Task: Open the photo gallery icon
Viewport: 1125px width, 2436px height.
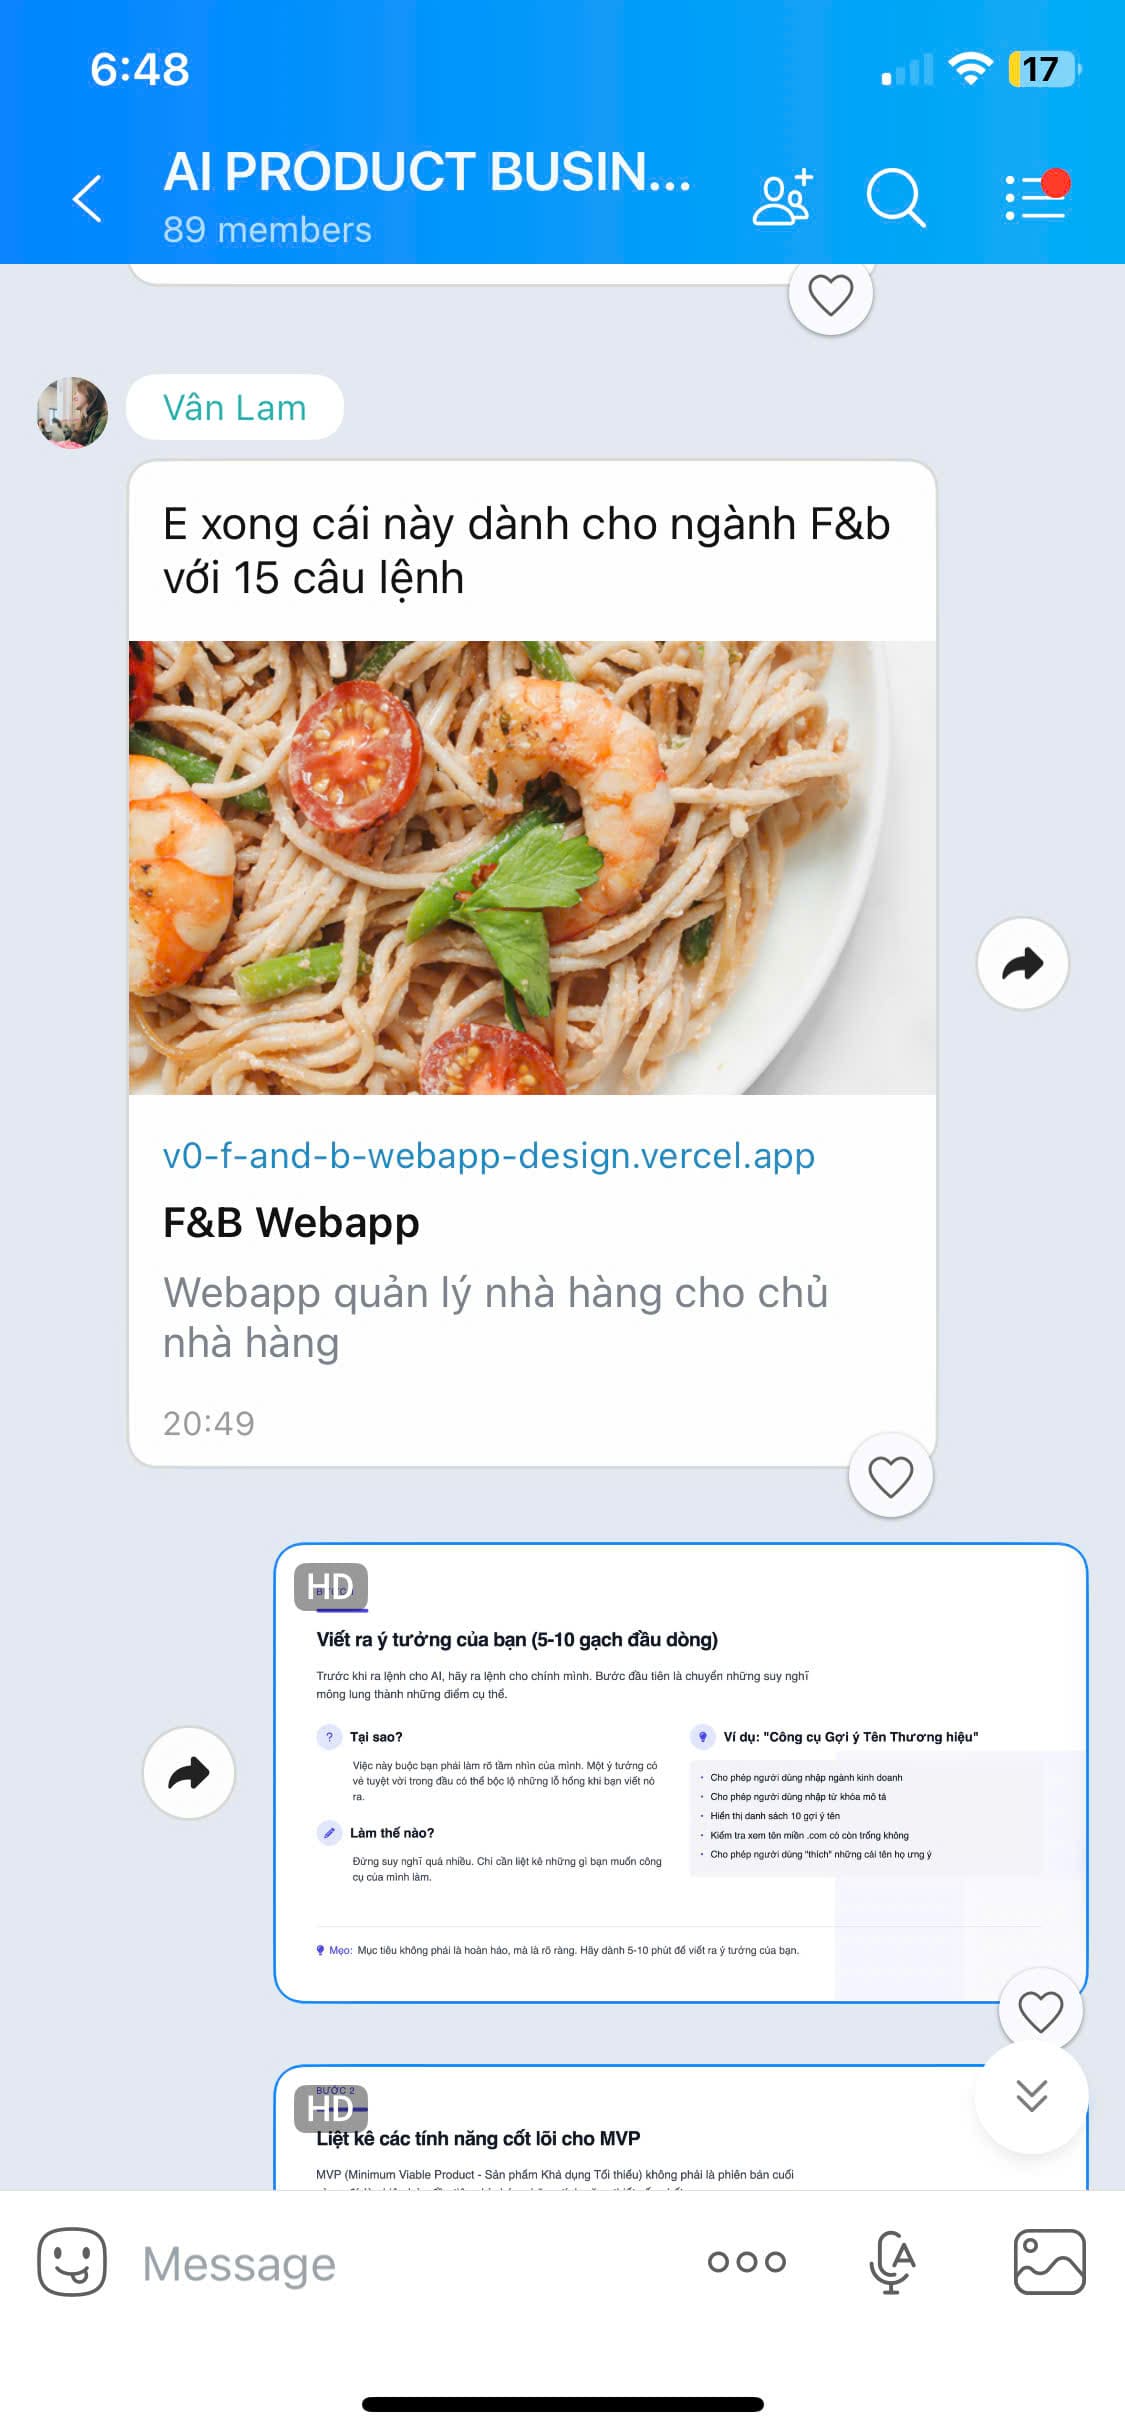Action: (x=1049, y=2262)
